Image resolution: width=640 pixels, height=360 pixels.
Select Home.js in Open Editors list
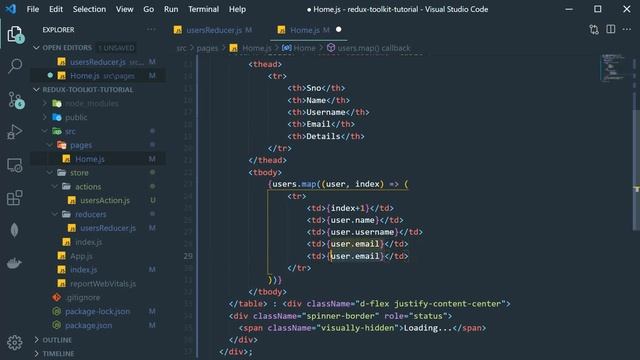click(x=98, y=76)
